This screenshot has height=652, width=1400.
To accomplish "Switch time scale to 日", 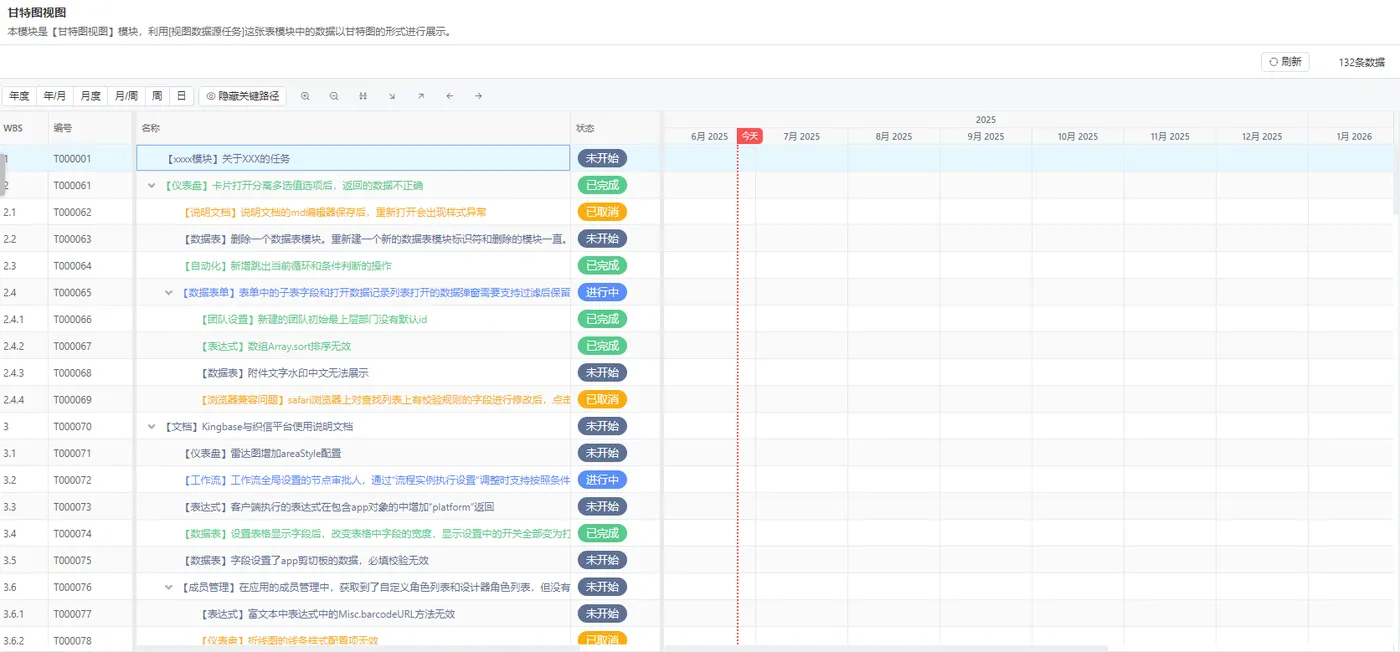I will click(x=181, y=96).
